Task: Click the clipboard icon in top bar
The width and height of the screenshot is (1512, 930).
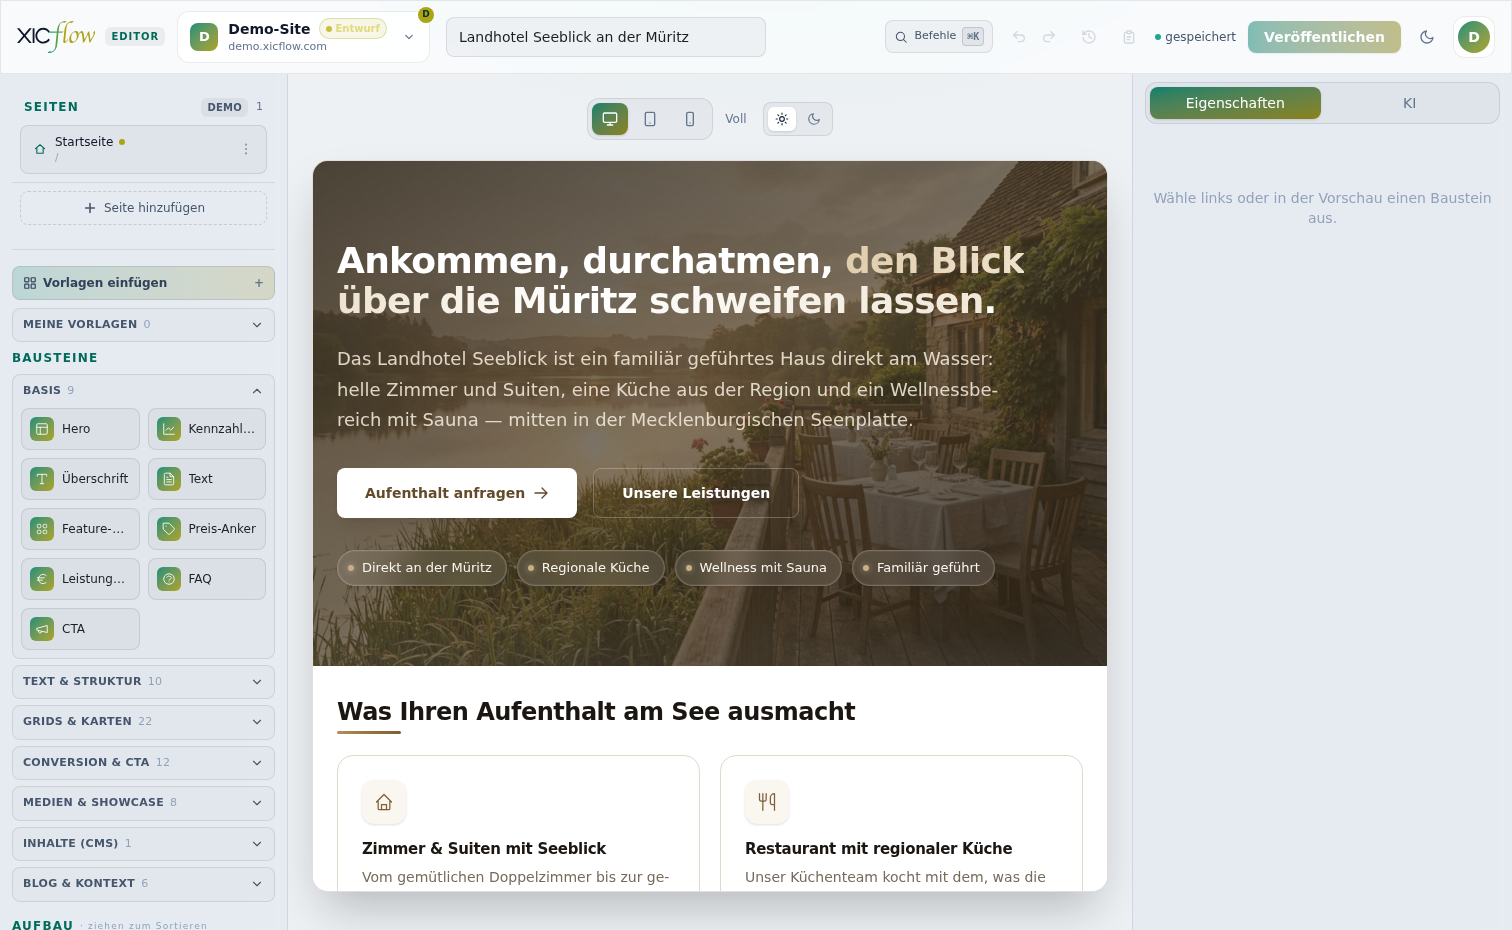Action: tap(1129, 37)
